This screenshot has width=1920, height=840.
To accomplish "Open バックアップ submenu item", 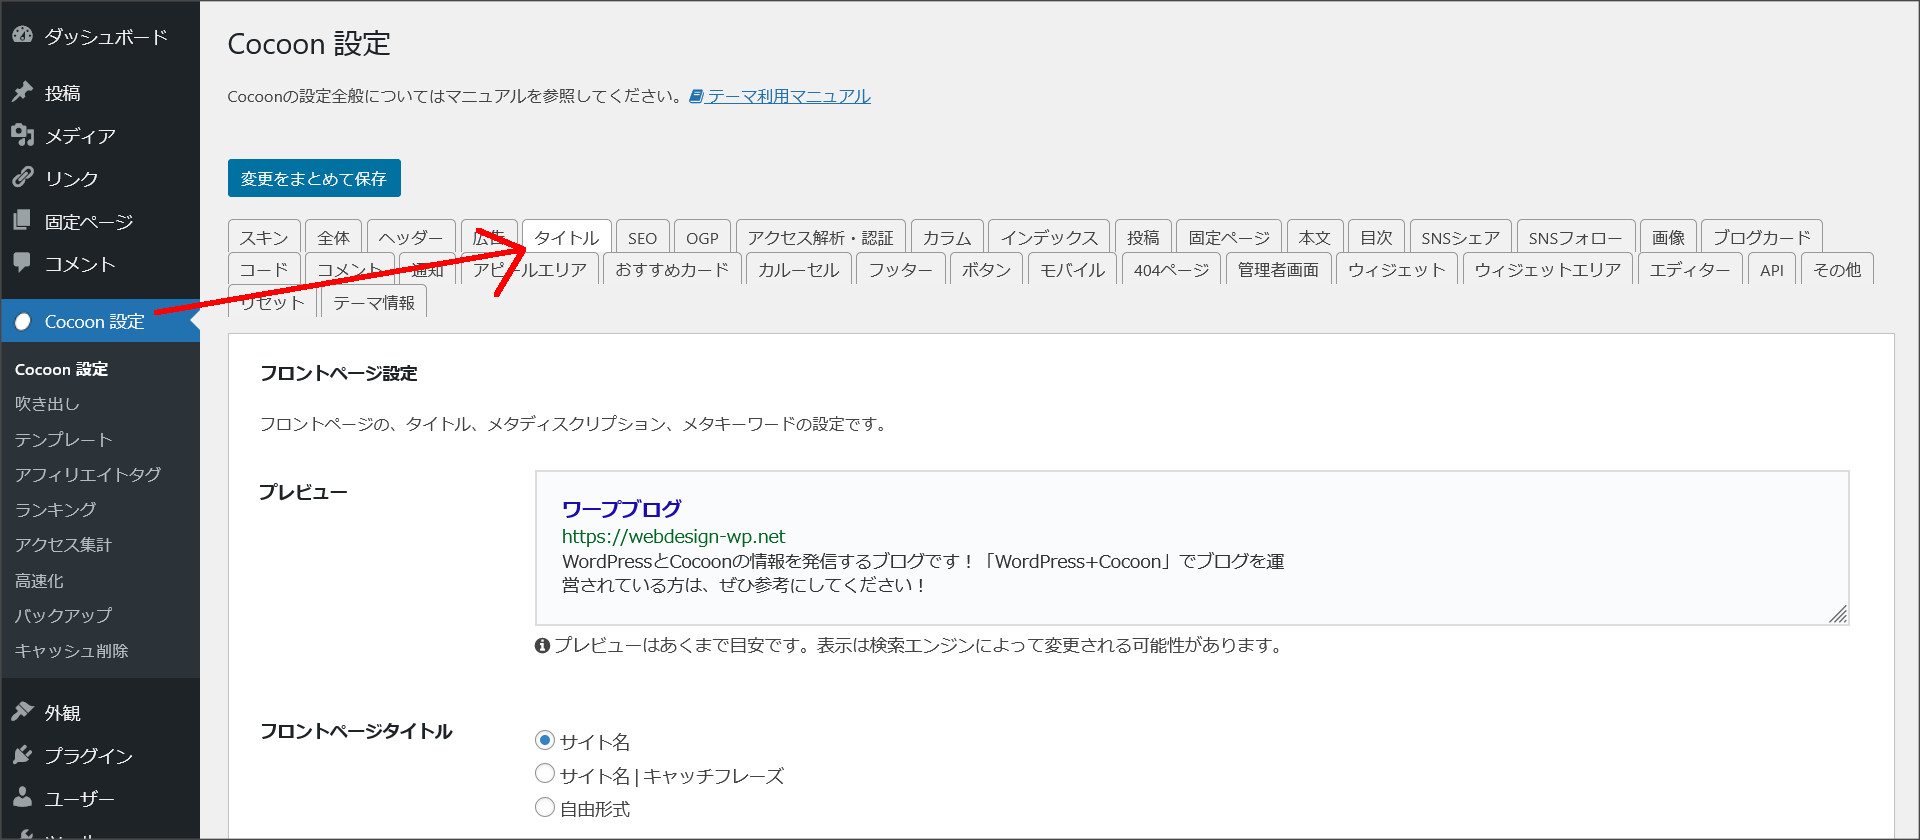I will (x=63, y=615).
